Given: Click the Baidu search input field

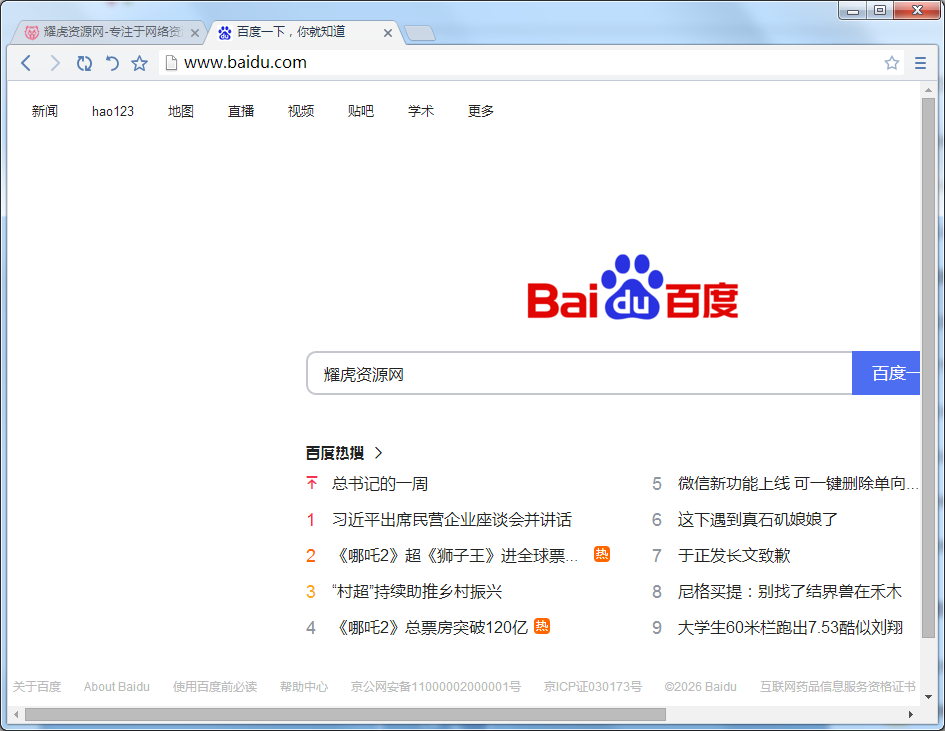Looking at the screenshot, I should [580, 374].
